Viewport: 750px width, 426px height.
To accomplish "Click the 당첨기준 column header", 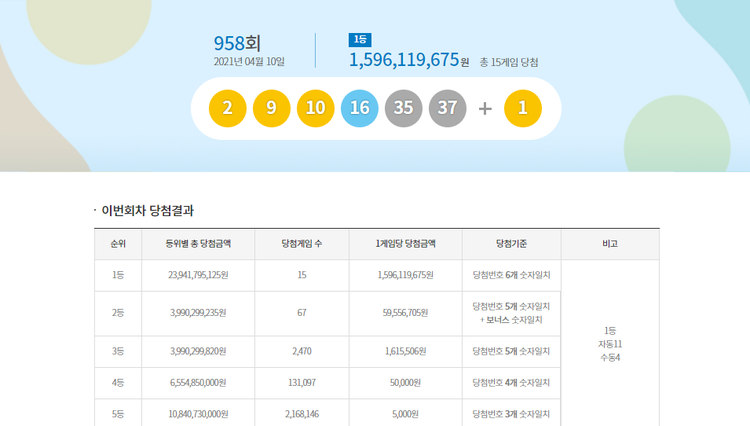I will pyautogui.click(x=511, y=244).
